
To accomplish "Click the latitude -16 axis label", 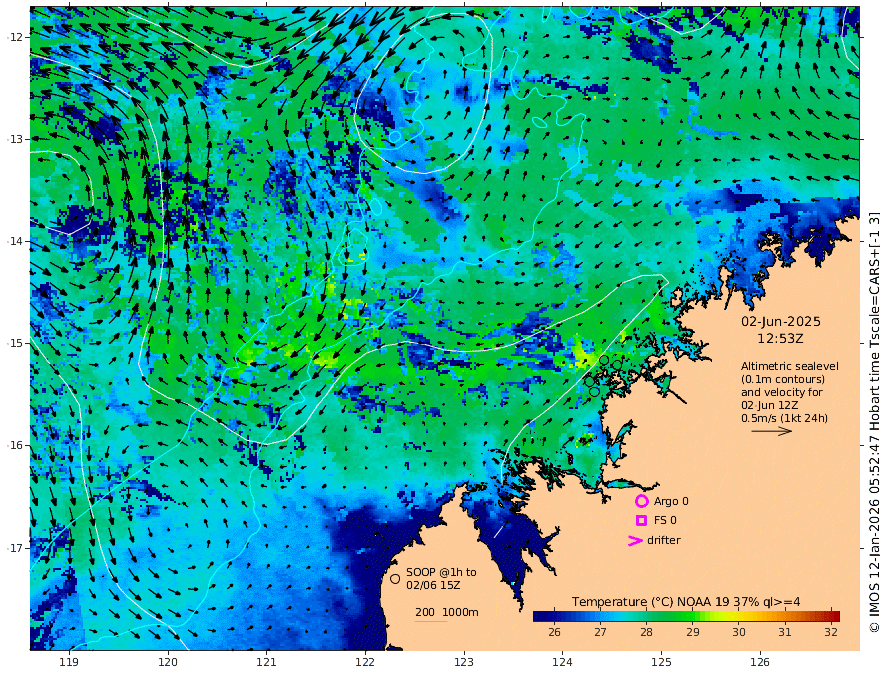I will tap(15, 445).
